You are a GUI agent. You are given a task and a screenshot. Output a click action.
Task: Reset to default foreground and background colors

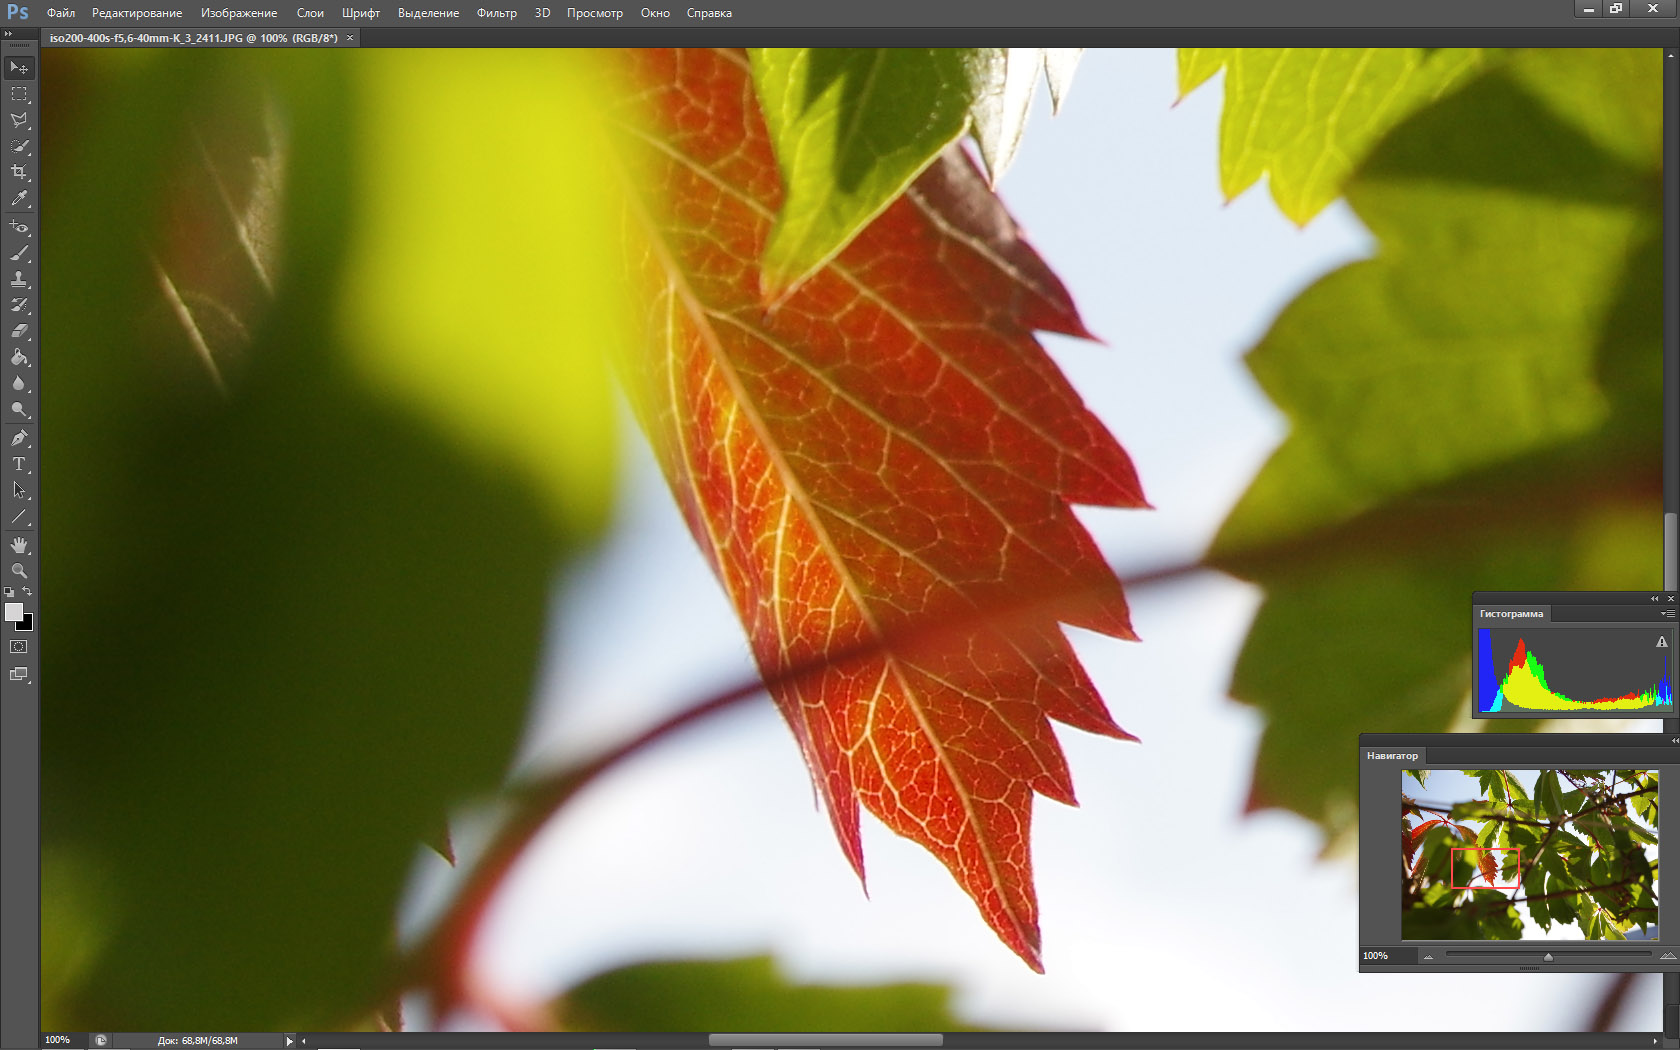(x=10, y=593)
